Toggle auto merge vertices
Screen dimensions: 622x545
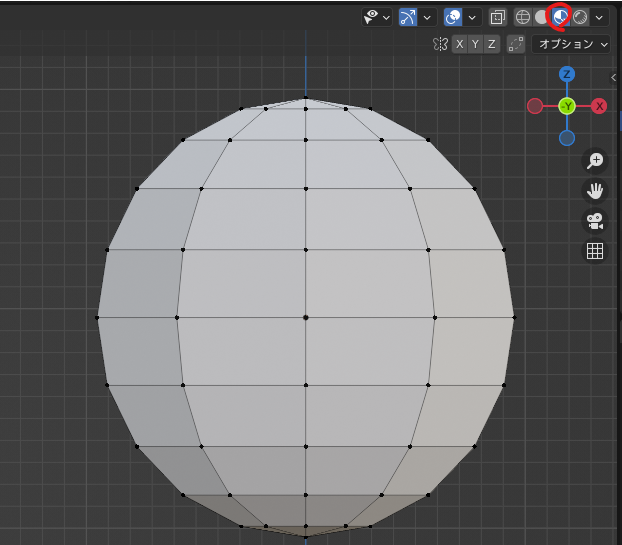click(516, 44)
